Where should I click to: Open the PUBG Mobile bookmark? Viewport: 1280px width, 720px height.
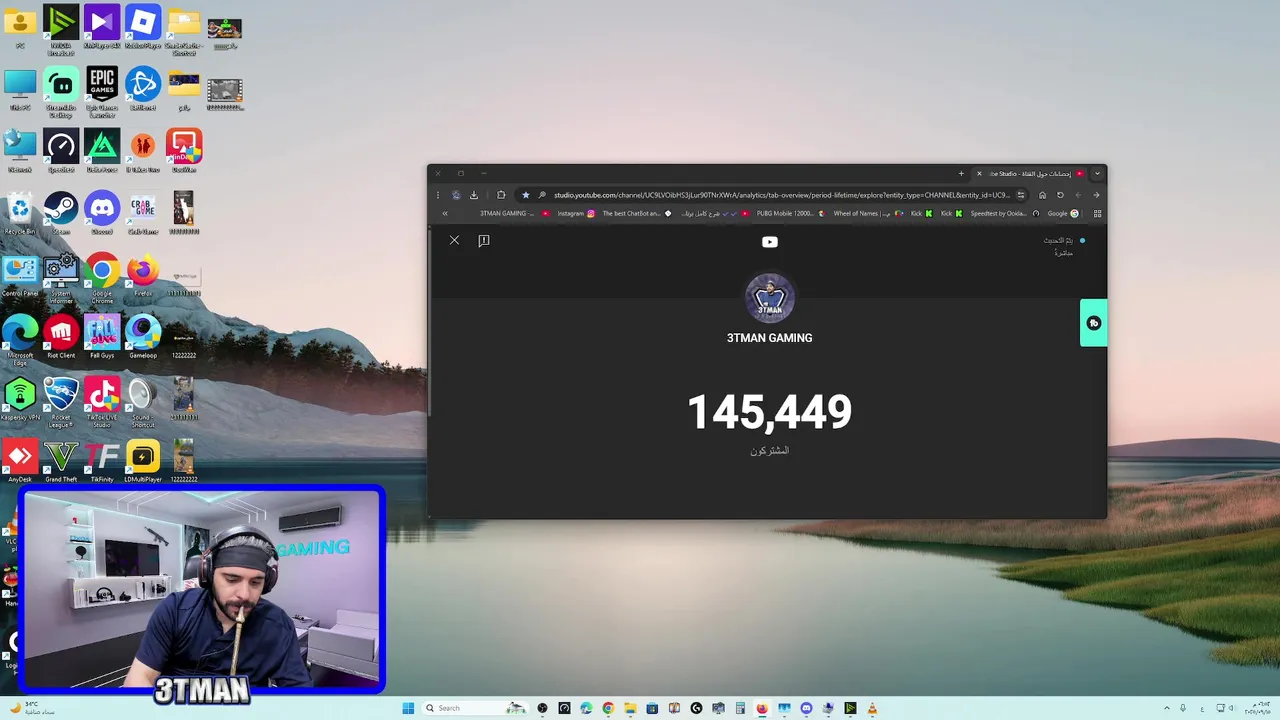click(791, 213)
